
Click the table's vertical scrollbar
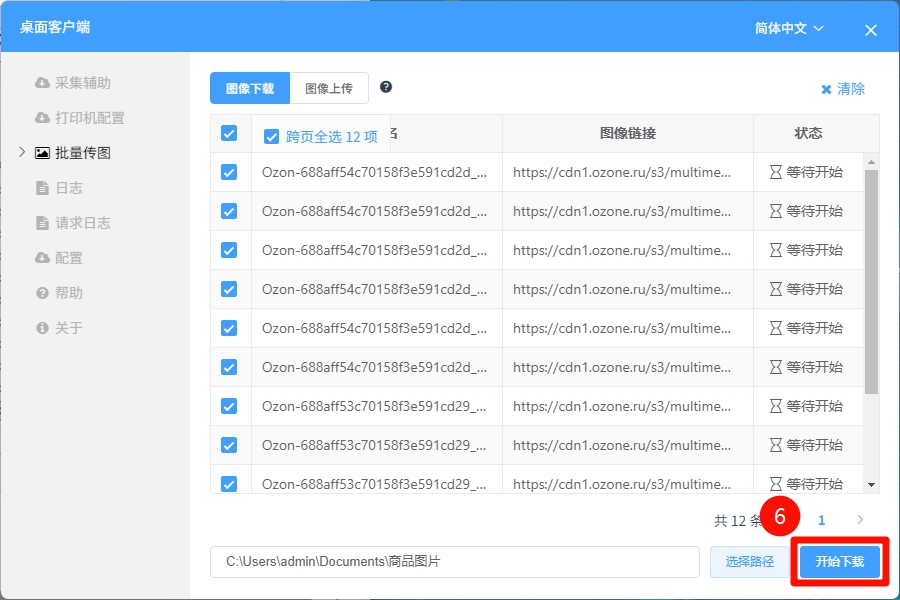click(x=871, y=280)
